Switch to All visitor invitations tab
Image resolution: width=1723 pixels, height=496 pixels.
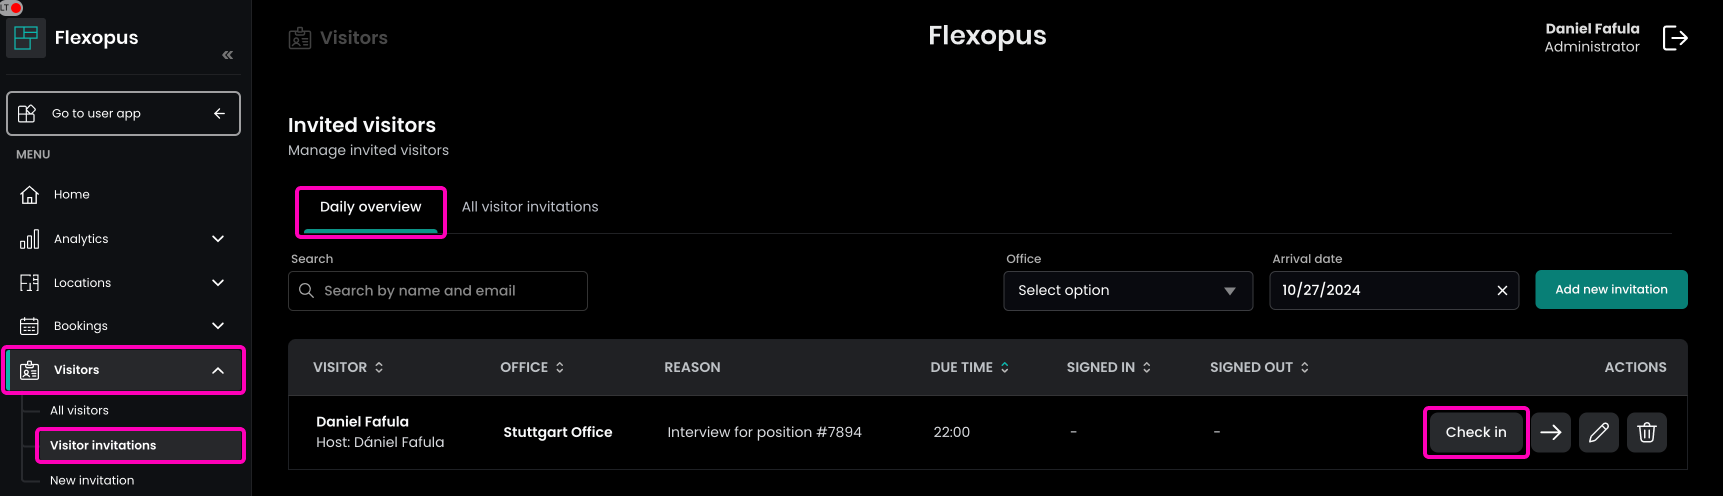pyautogui.click(x=530, y=207)
